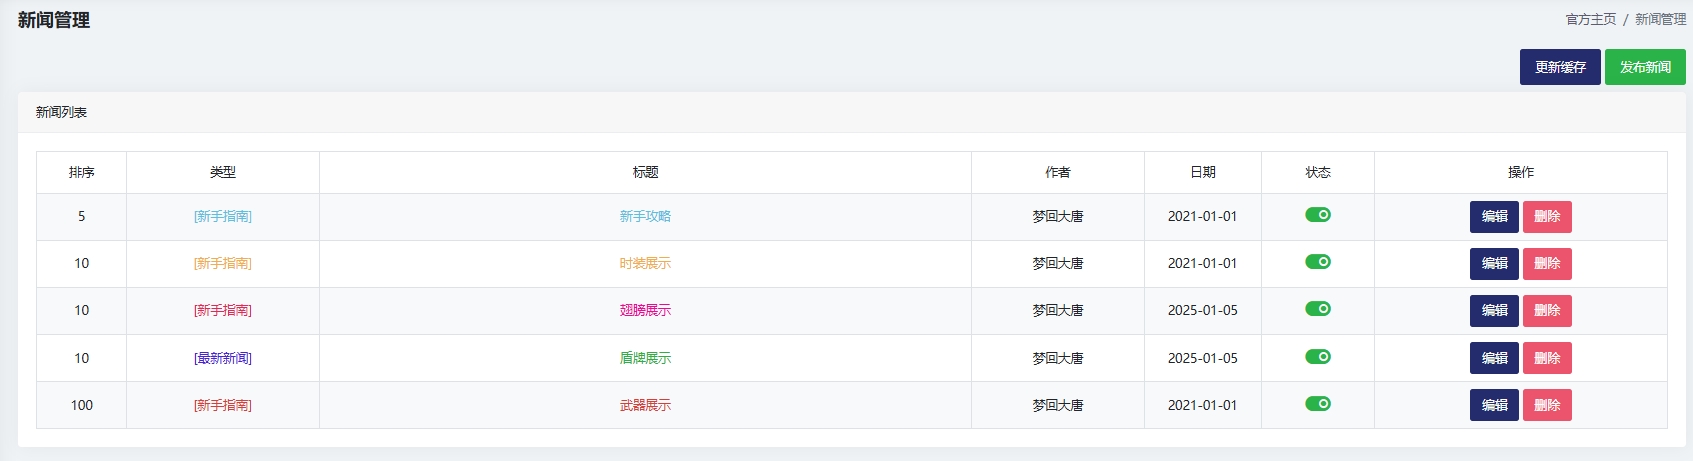Delete the 新手攻略 news entry

click(x=1546, y=217)
